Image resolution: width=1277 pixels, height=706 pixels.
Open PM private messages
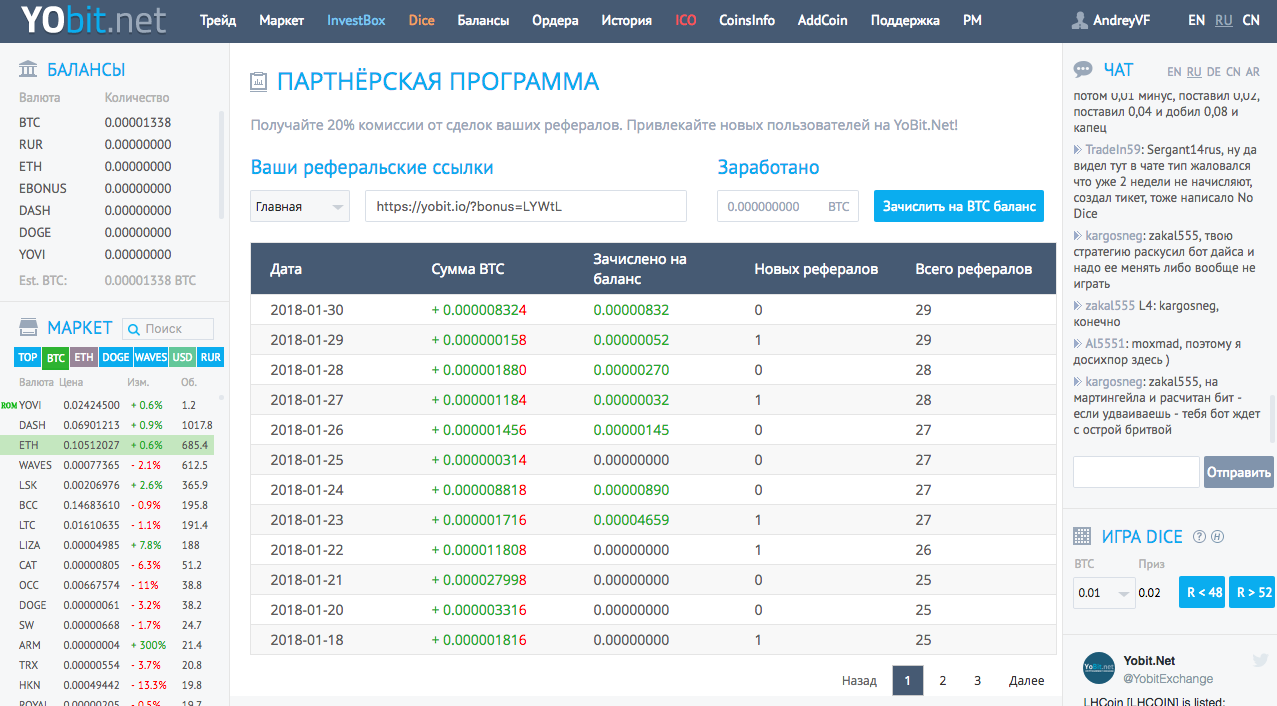972,20
